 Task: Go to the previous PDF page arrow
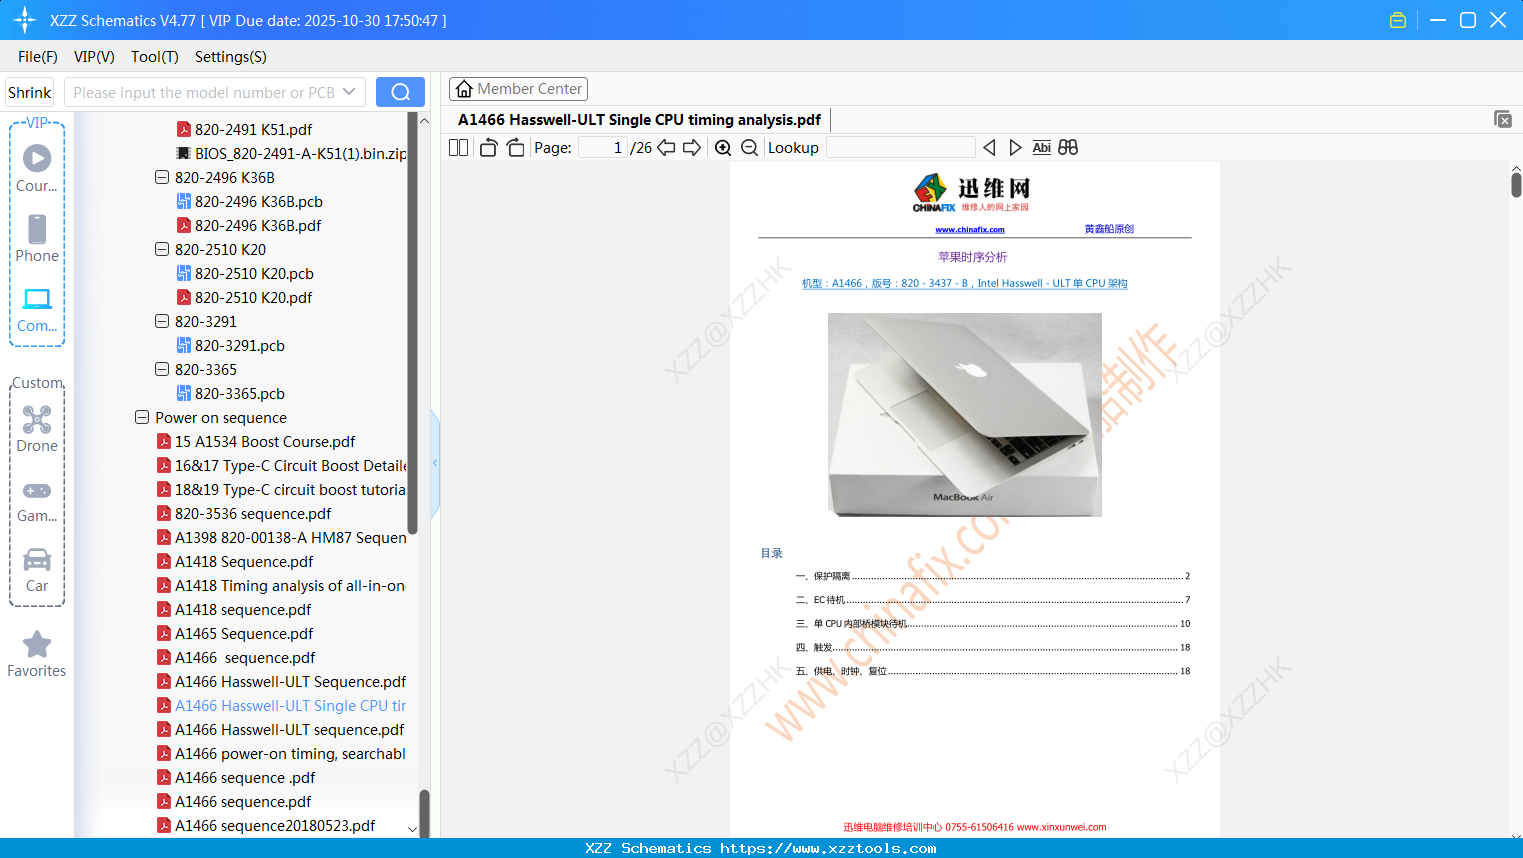point(666,148)
